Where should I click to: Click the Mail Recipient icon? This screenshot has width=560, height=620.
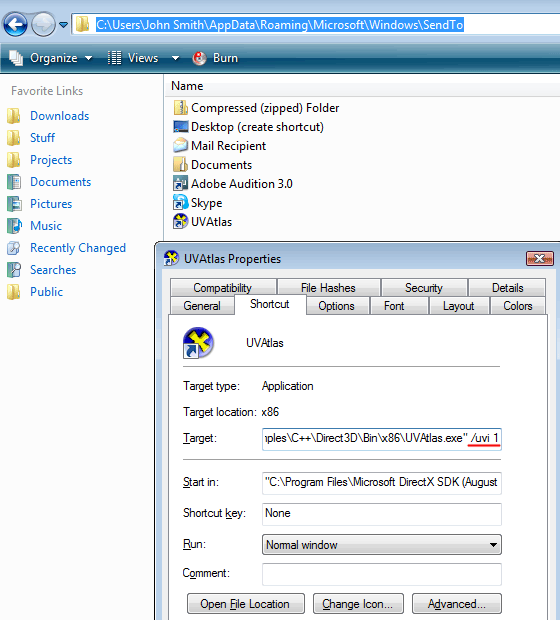[180, 146]
